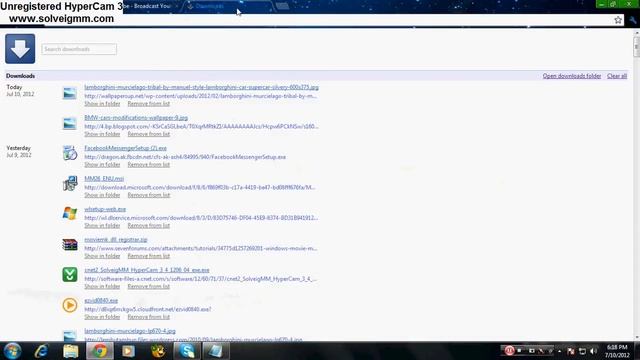This screenshot has width=640, height=360.
Task: Open the Chrome wrench settings menu
Action: (633, 20)
